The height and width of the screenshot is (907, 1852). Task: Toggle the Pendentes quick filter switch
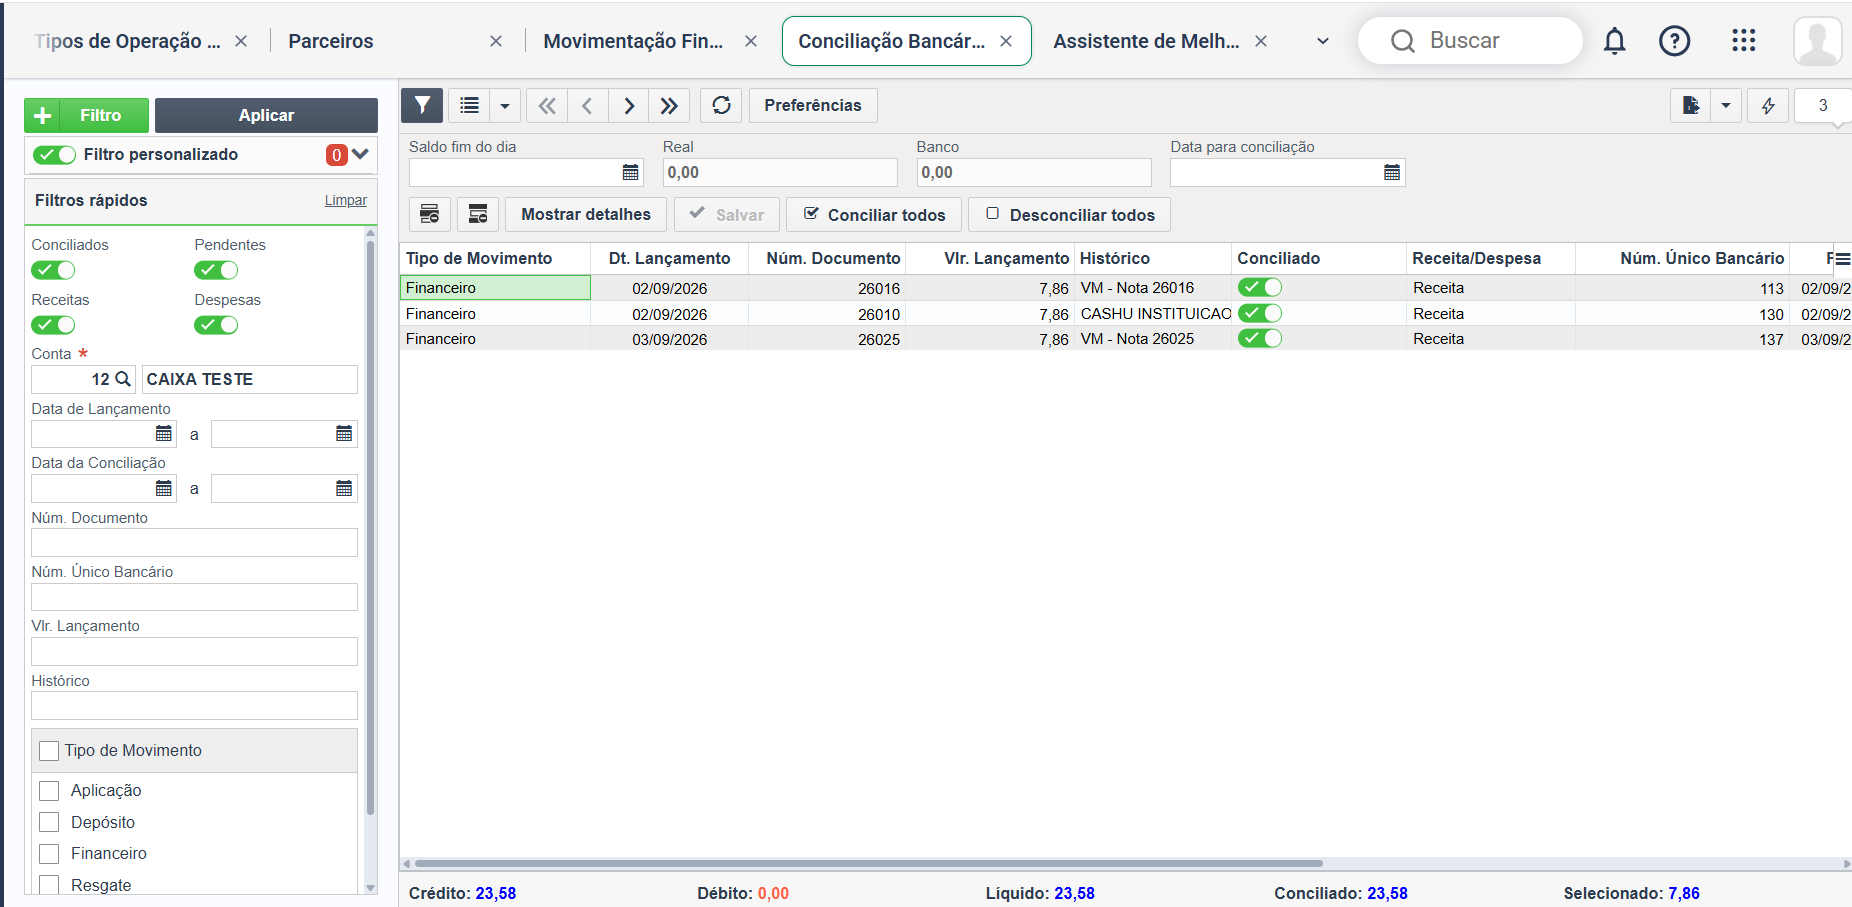point(216,270)
